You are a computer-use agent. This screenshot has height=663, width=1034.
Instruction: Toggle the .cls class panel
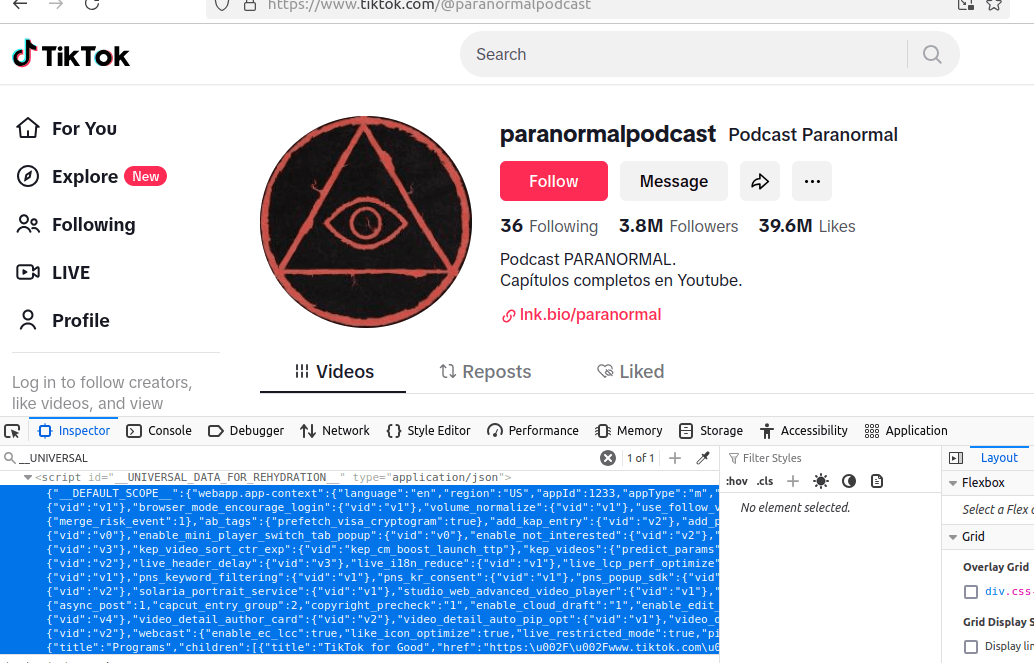[x=765, y=481]
